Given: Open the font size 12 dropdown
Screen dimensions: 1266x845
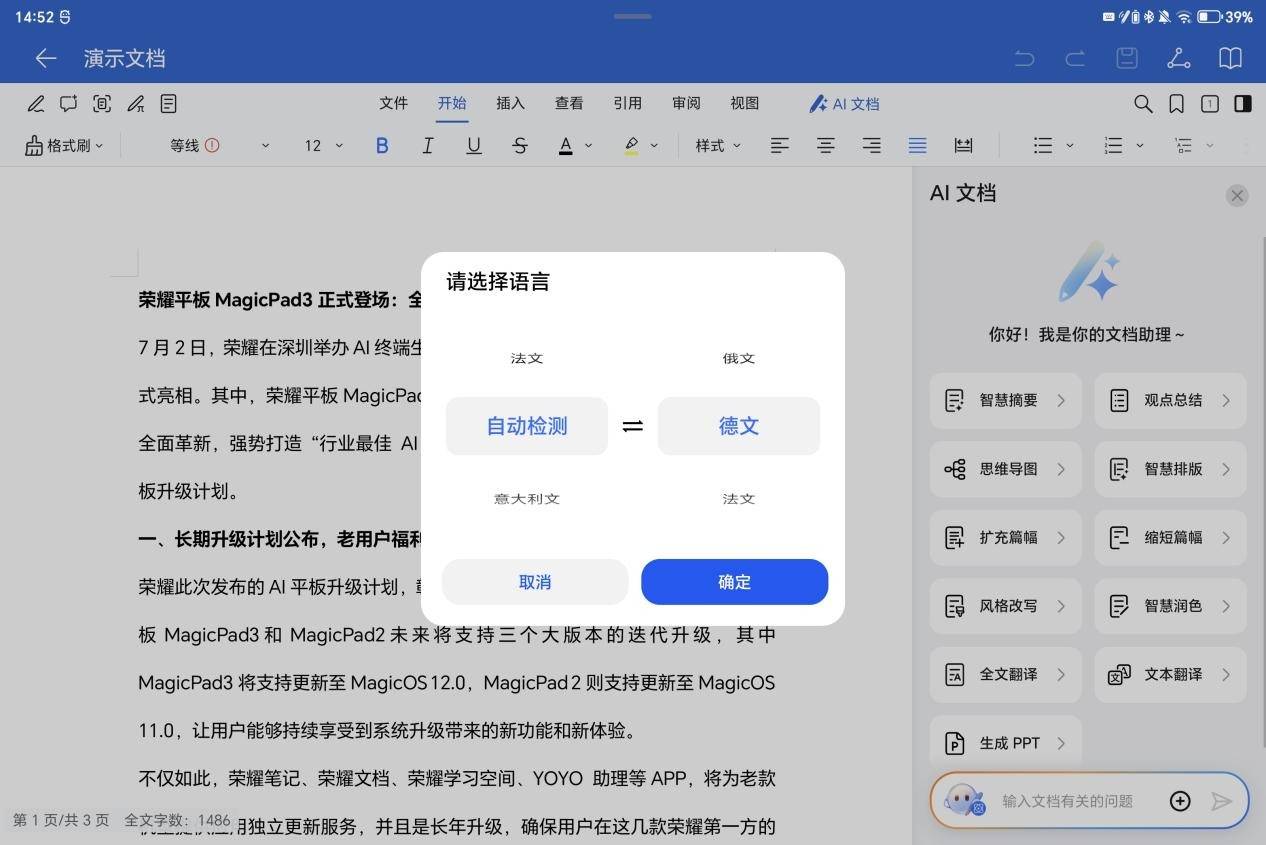Looking at the screenshot, I should pyautogui.click(x=323, y=146).
